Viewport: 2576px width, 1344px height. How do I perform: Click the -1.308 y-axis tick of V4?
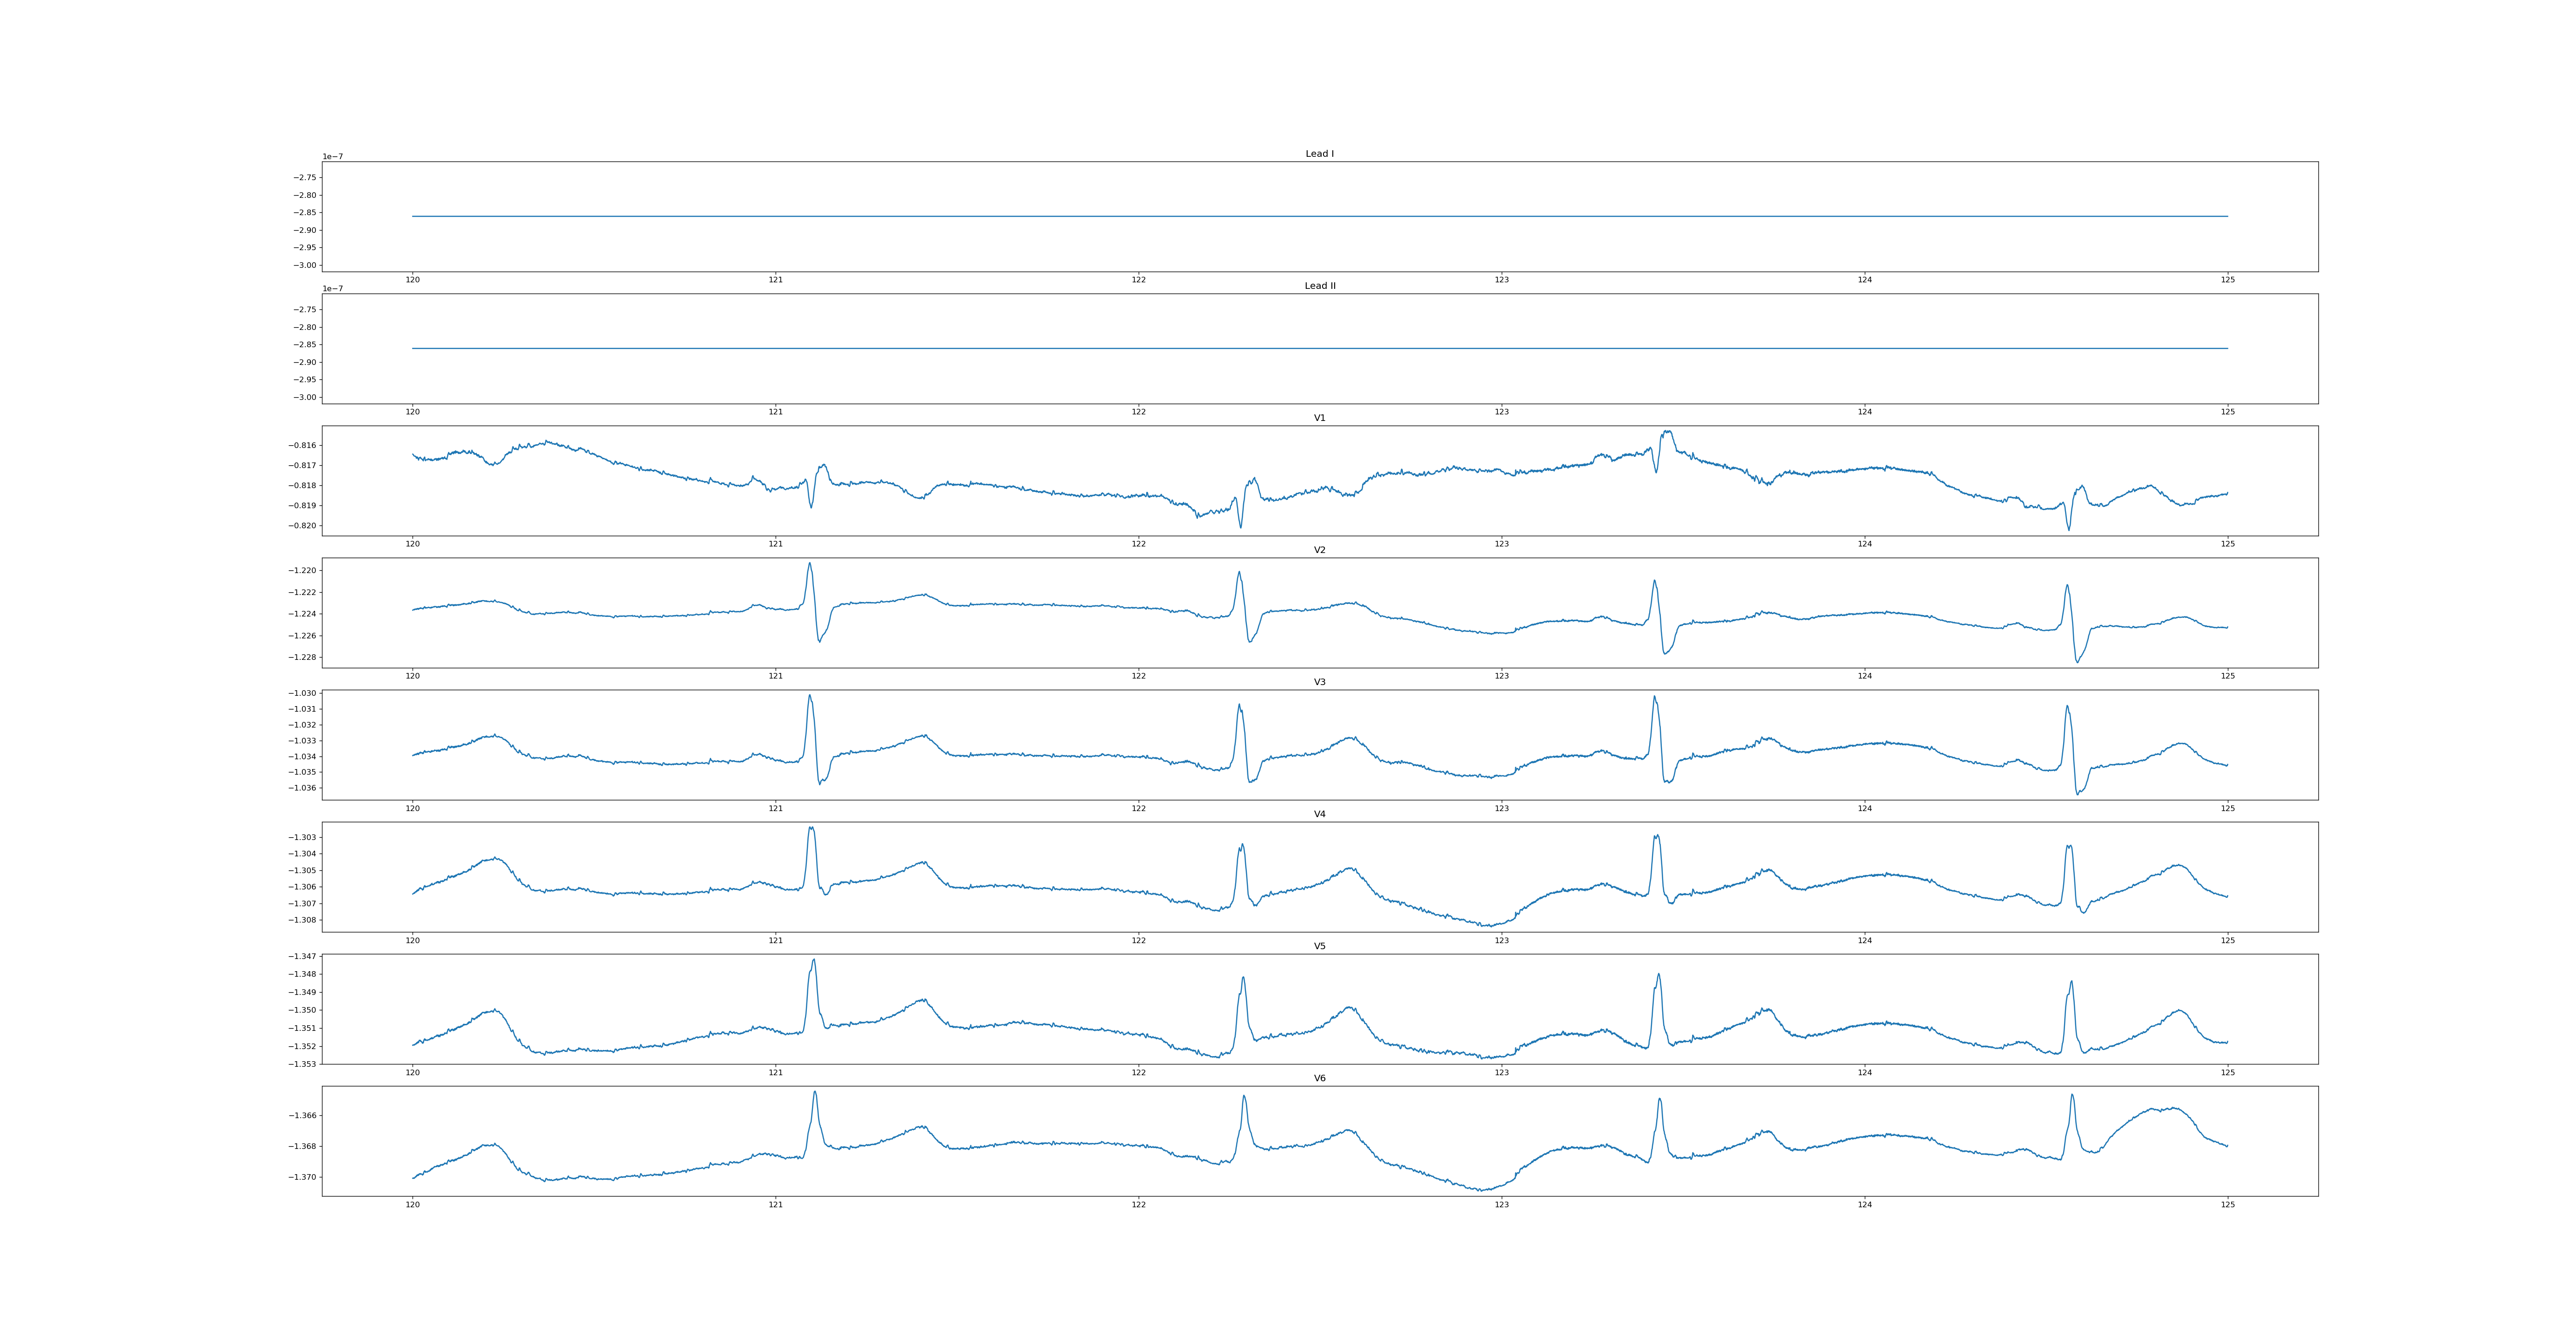click(x=302, y=920)
